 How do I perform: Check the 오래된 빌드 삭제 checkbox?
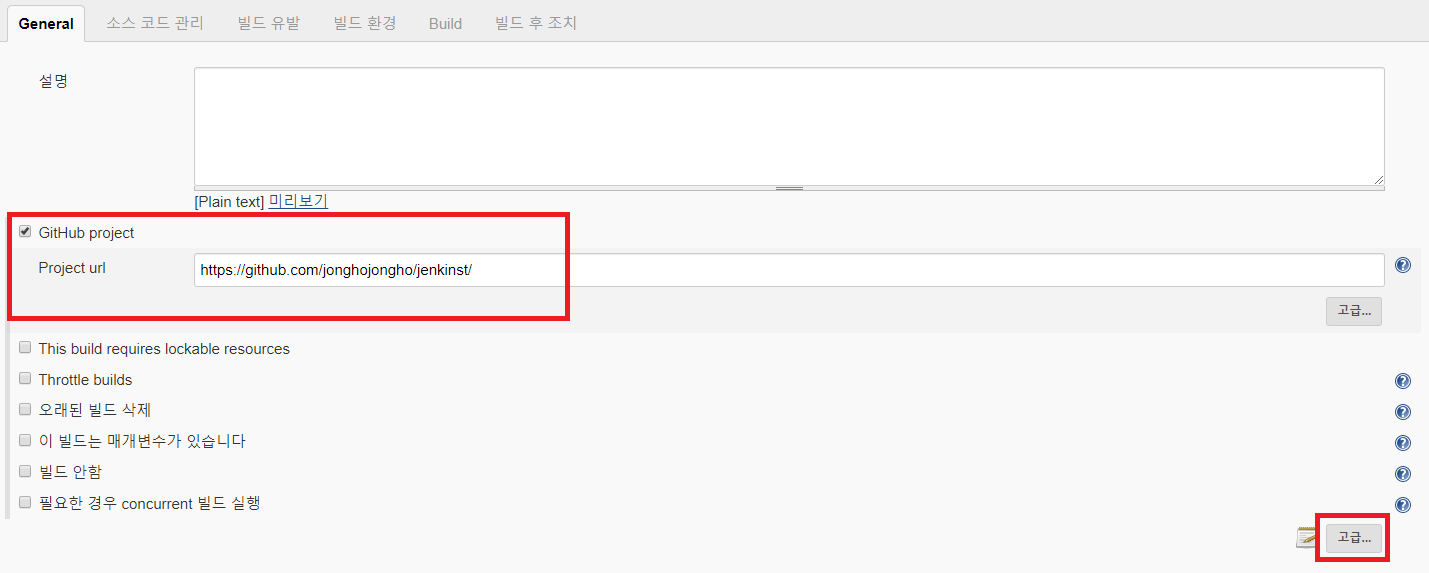(x=25, y=409)
